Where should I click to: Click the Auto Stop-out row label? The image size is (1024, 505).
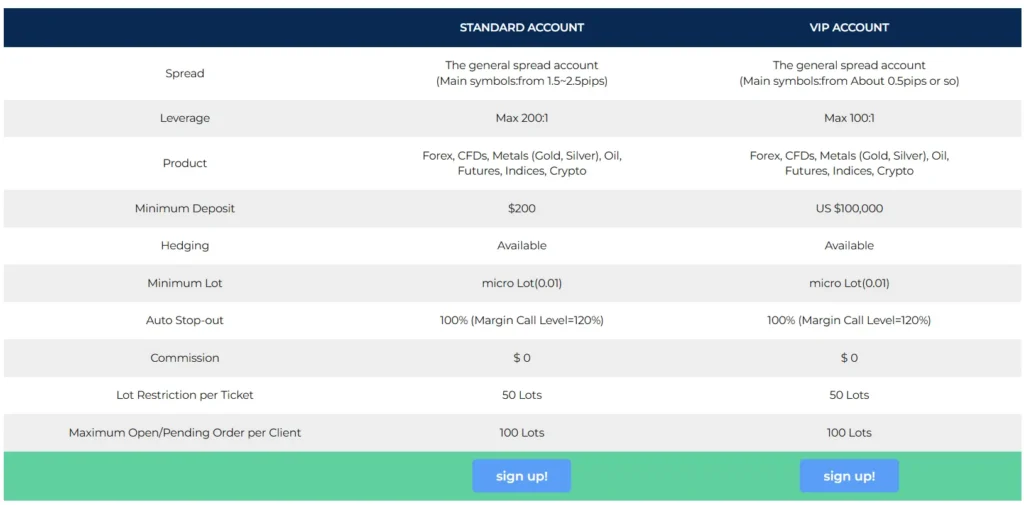point(185,320)
